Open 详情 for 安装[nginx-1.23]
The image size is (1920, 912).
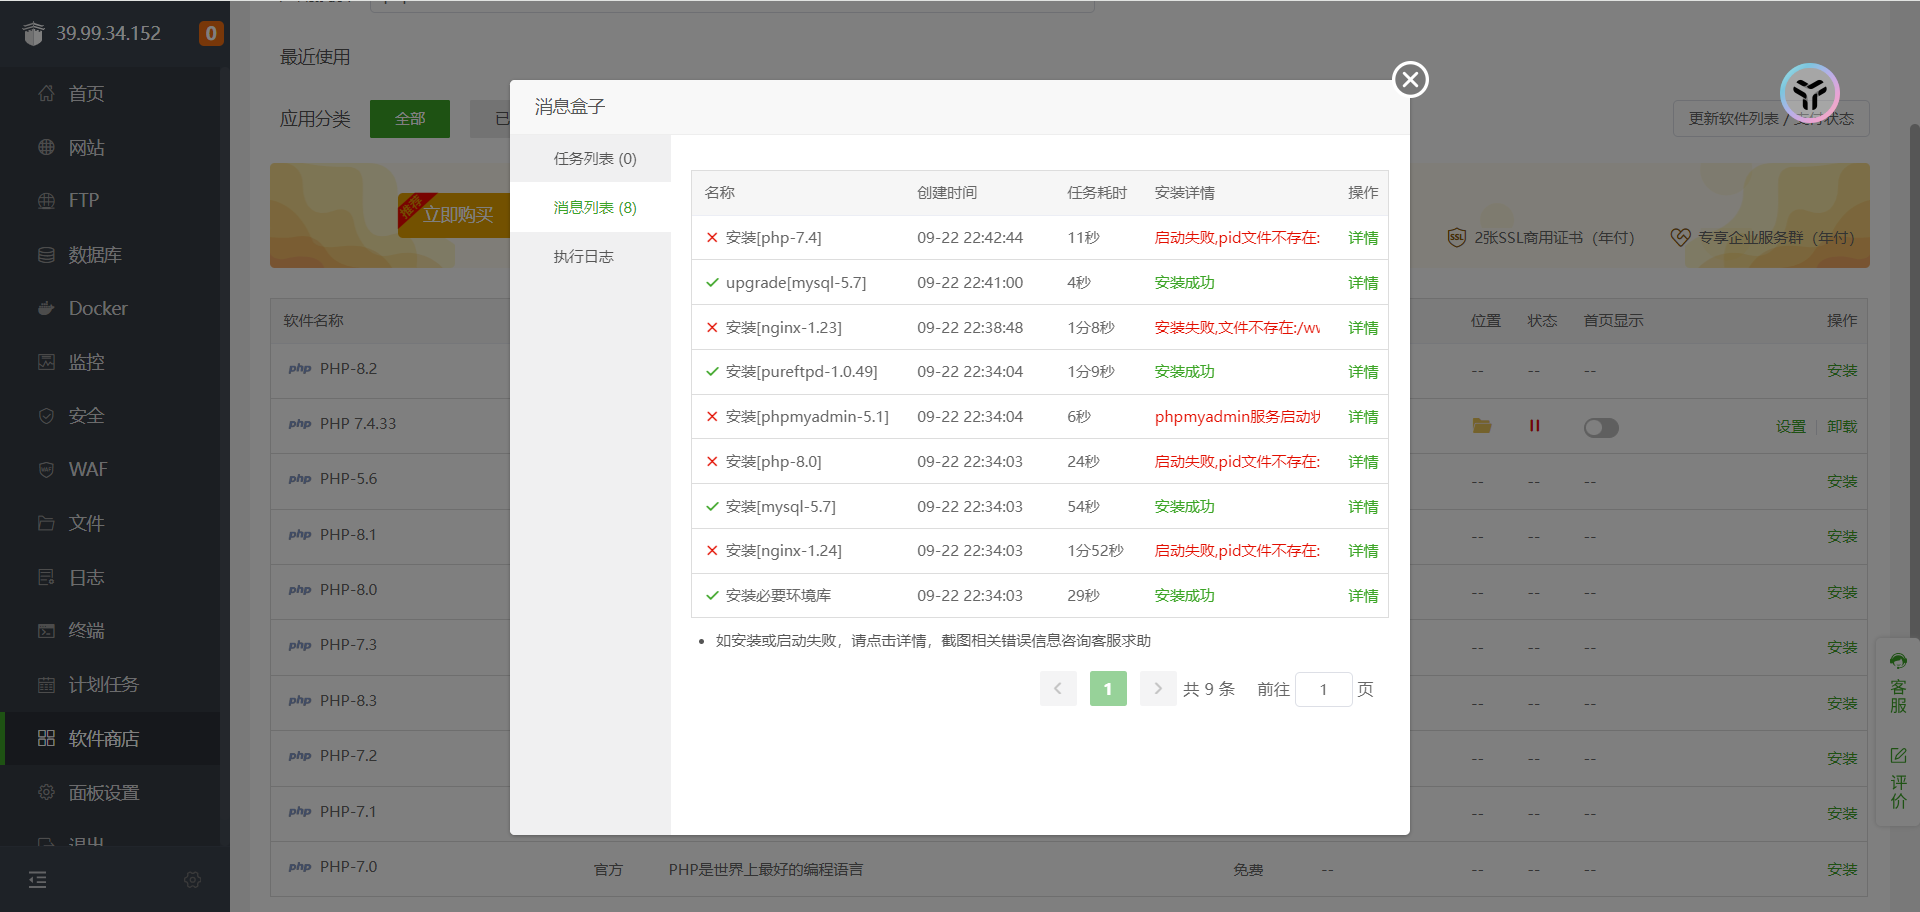click(x=1363, y=328)
